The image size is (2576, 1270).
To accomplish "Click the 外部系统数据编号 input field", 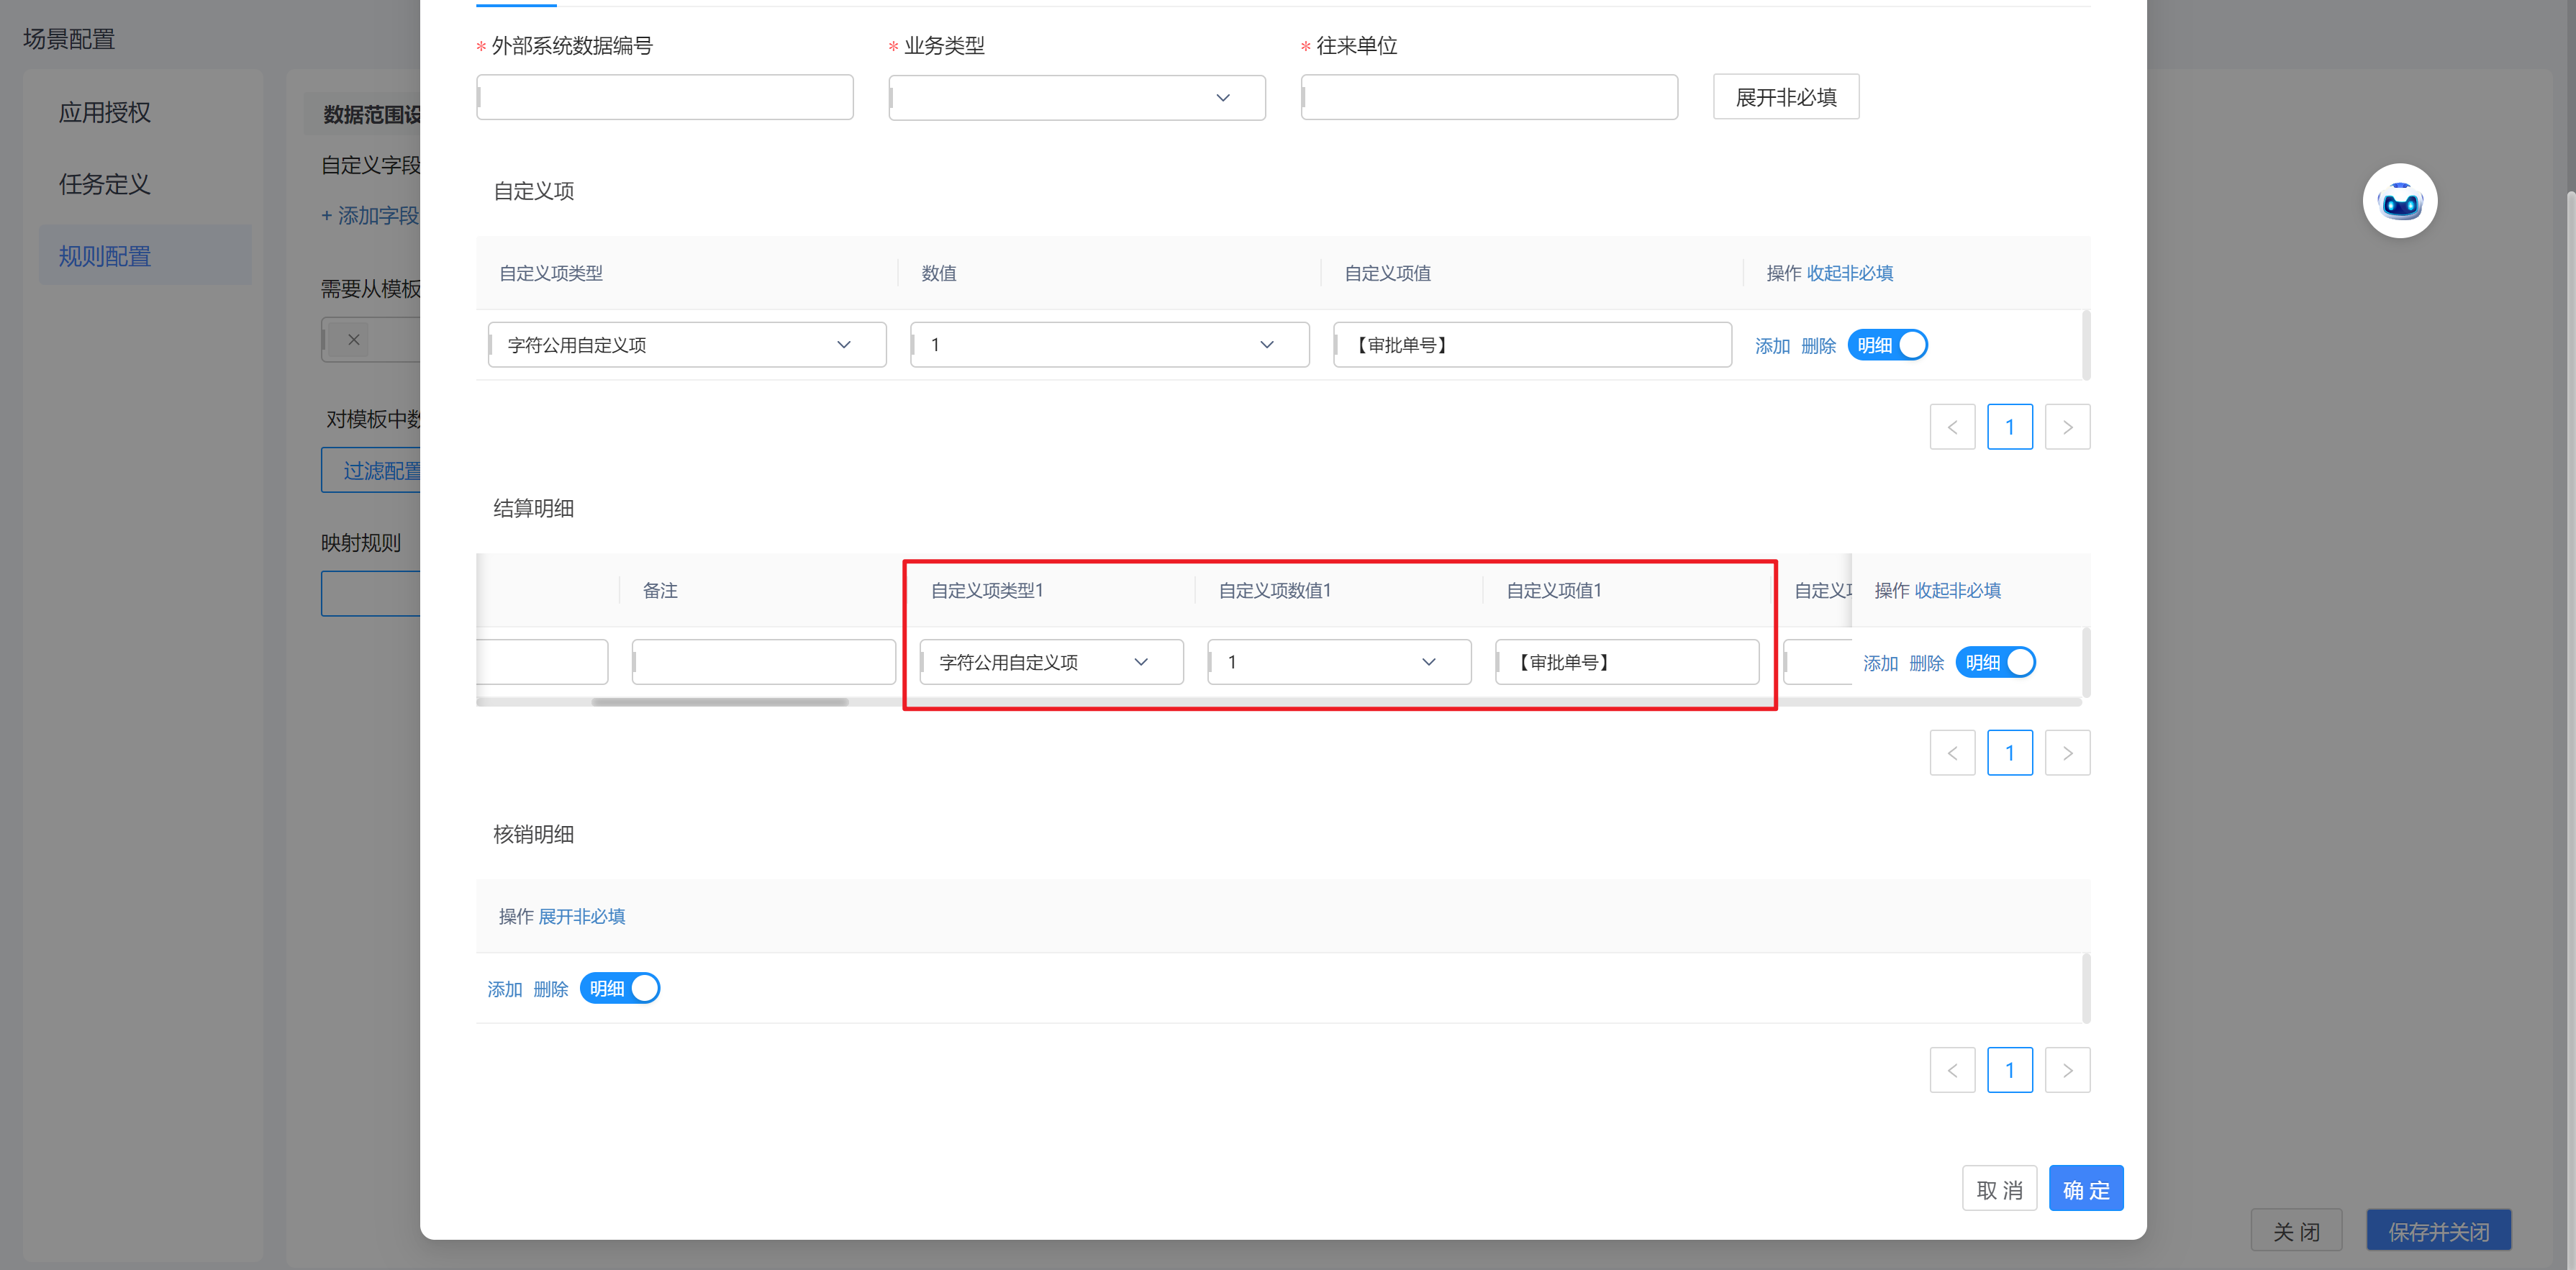I will pos(665,97).
